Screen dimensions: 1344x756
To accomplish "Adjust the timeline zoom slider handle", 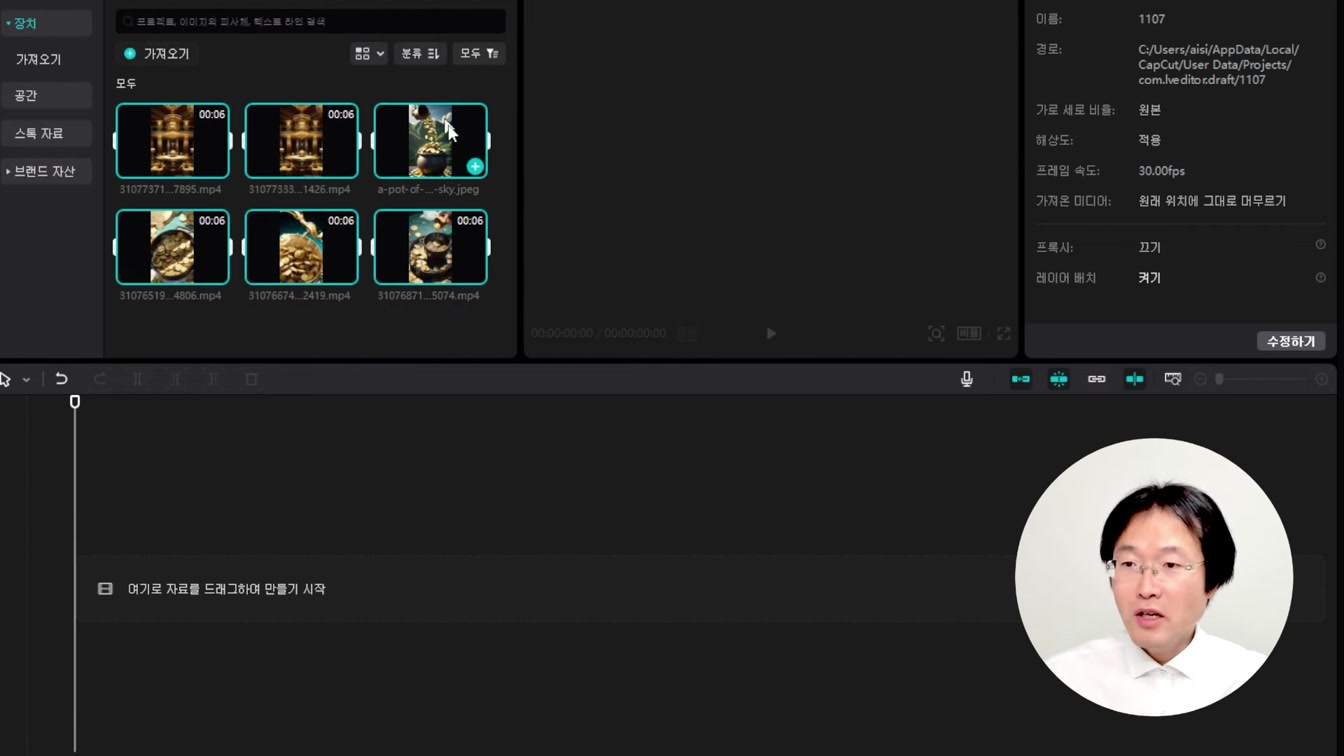I will (x=1220, y=379).
